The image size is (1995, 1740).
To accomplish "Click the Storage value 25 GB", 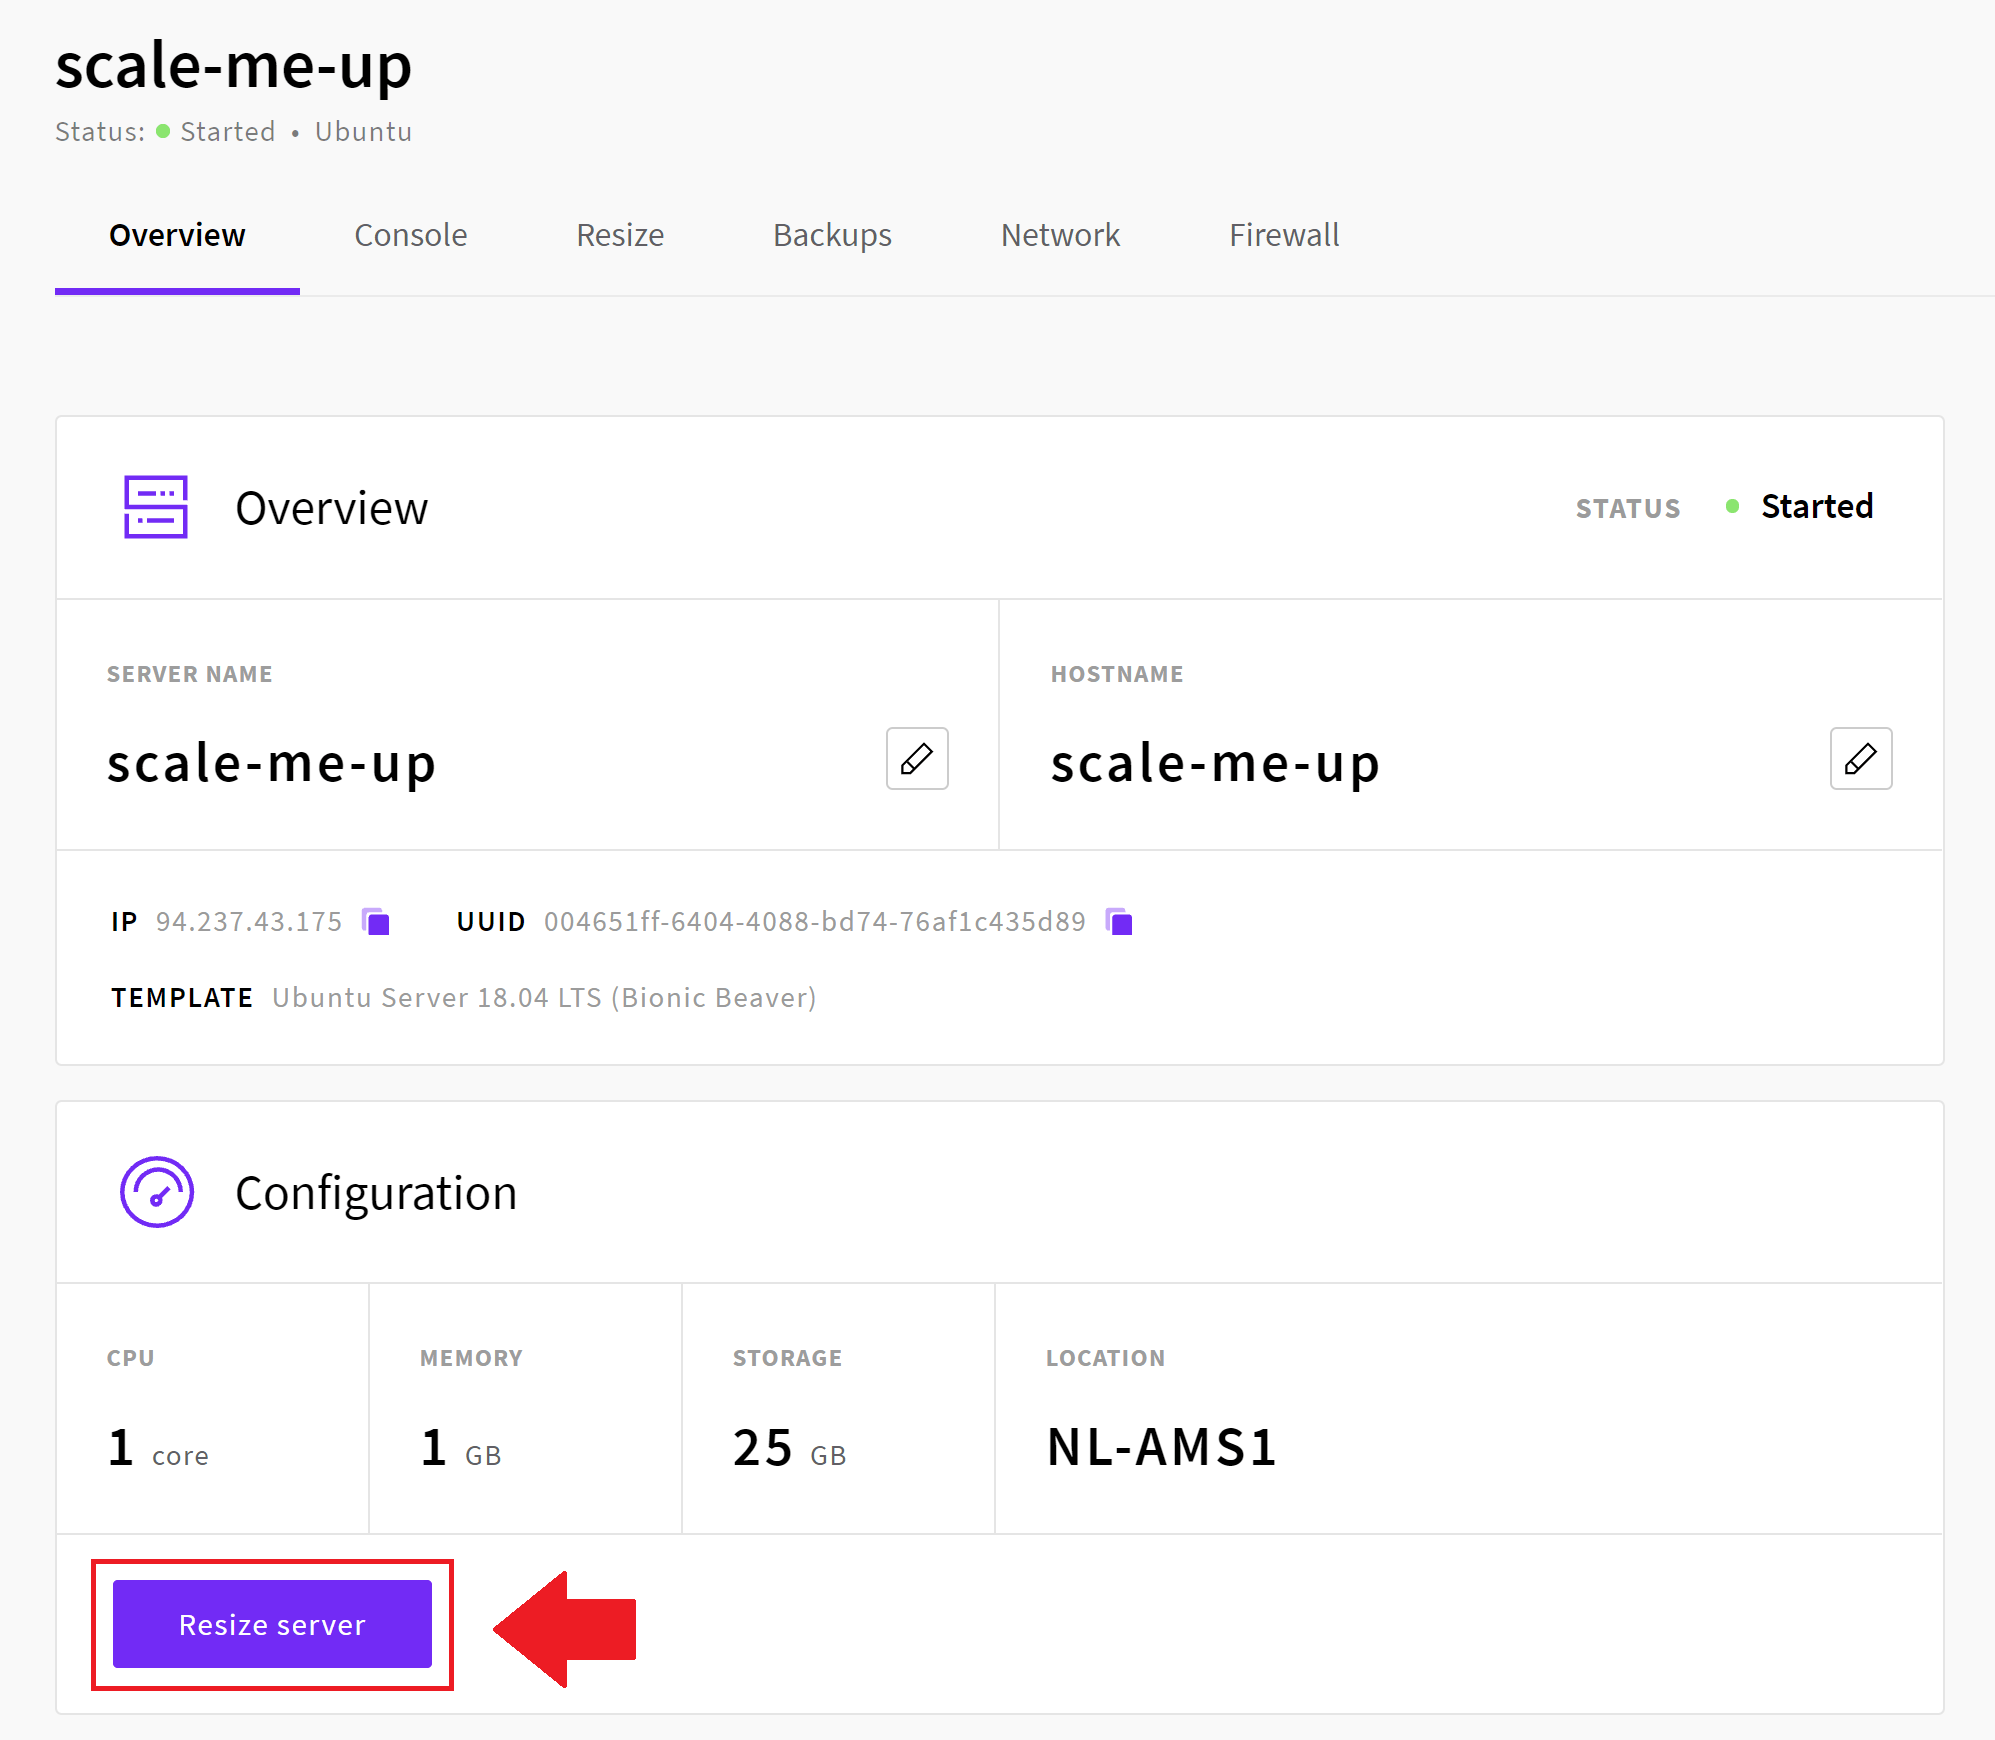I will point(790,1448).
